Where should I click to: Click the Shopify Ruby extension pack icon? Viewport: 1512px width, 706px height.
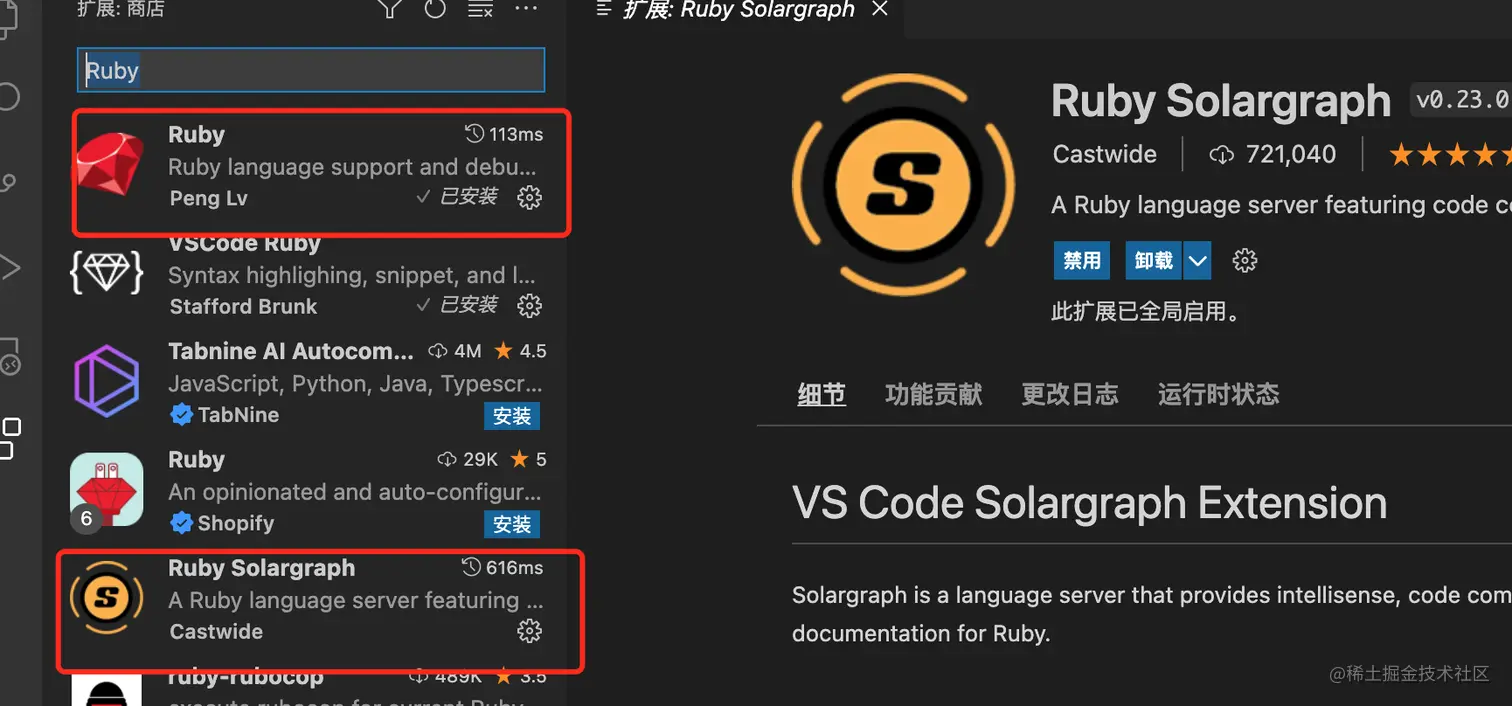pos(106,490)
